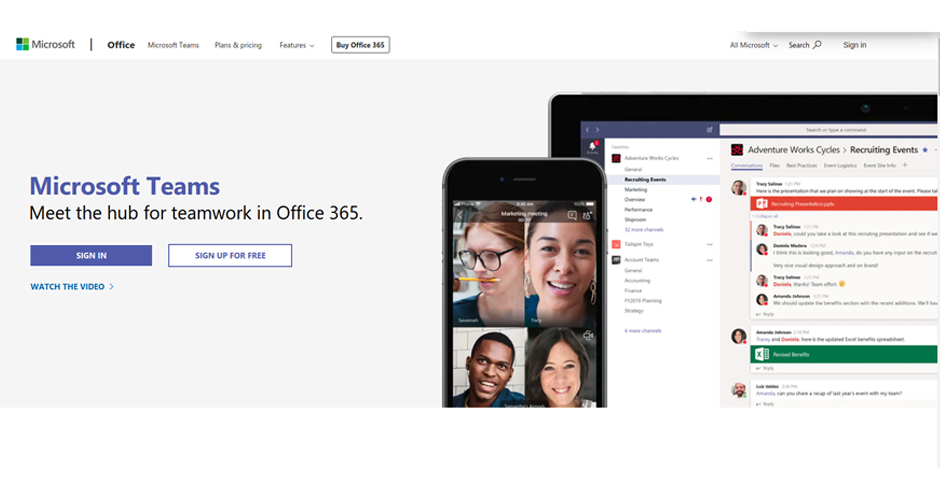Viewport: 940px width, 492px height.
Task: Click the add tab plus icon
Action: pos(905,165)
